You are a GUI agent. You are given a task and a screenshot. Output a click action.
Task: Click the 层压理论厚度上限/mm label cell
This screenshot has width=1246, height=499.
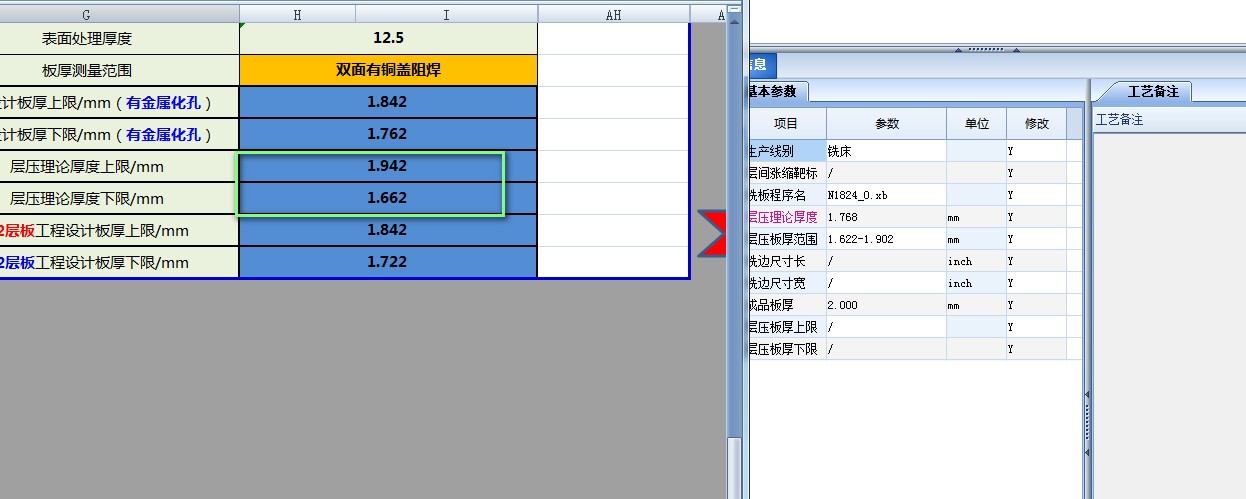(119, 166)
